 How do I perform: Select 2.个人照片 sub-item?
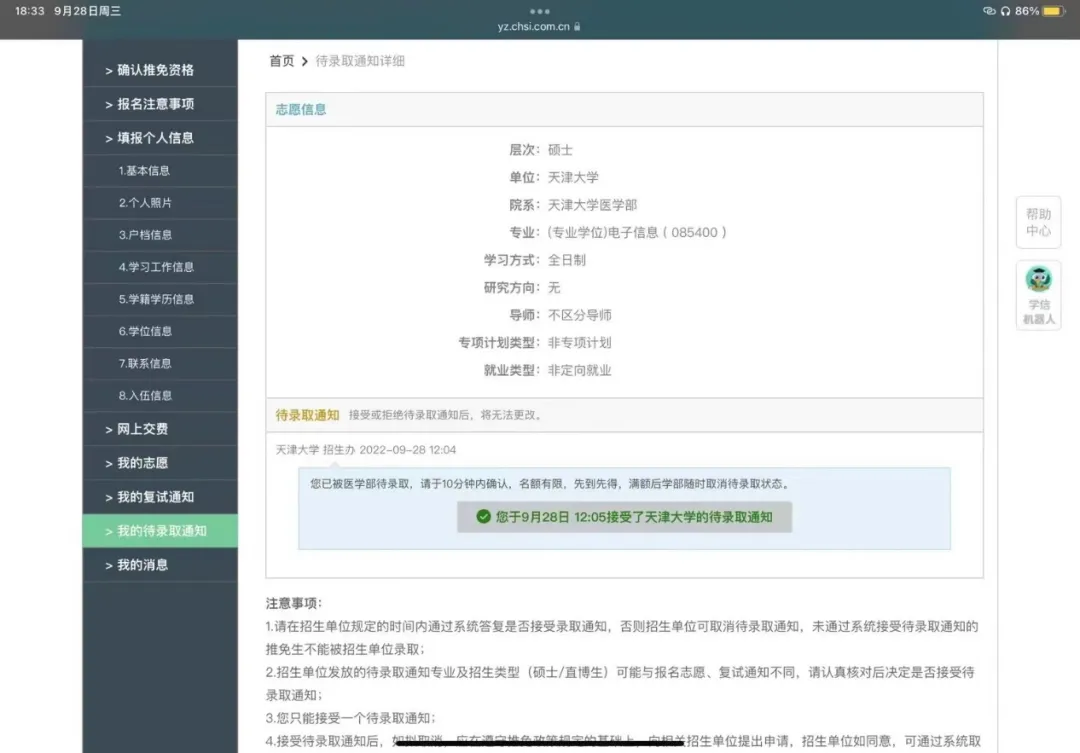pyautogui.click(x=160, y=203)
